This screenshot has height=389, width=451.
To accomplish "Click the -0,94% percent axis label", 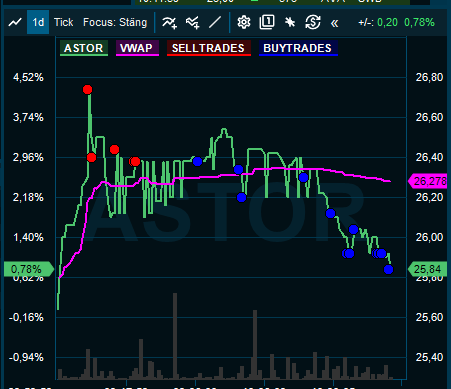I will click(26, 357).
